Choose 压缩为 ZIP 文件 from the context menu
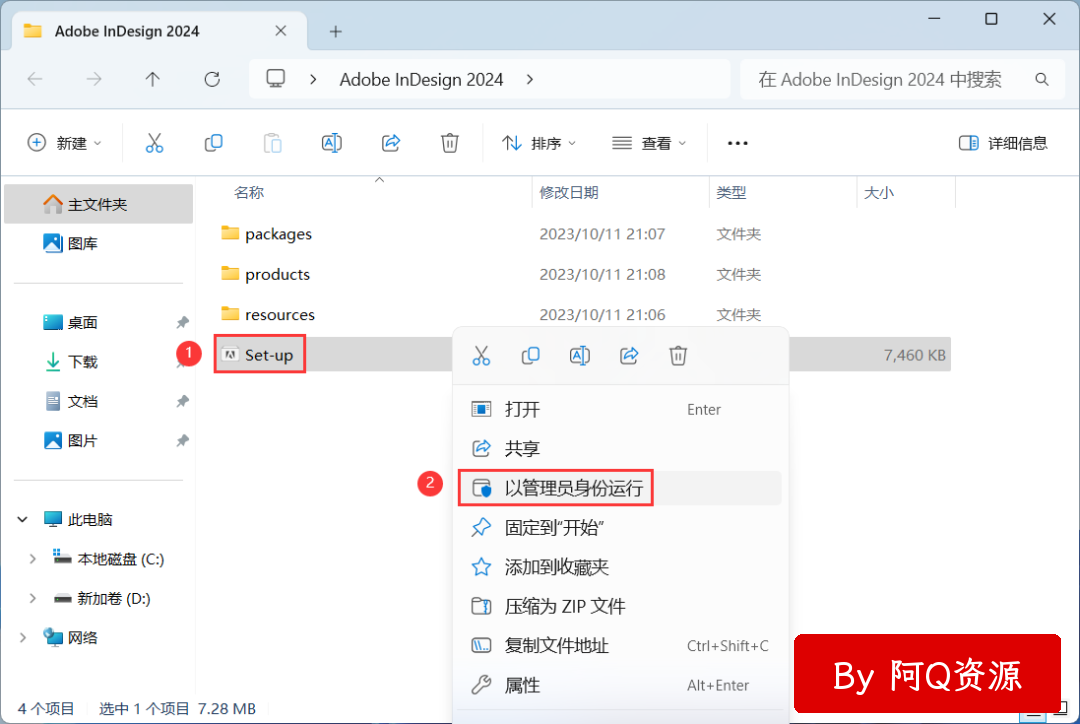1080x724 pixels. point(620,606)
